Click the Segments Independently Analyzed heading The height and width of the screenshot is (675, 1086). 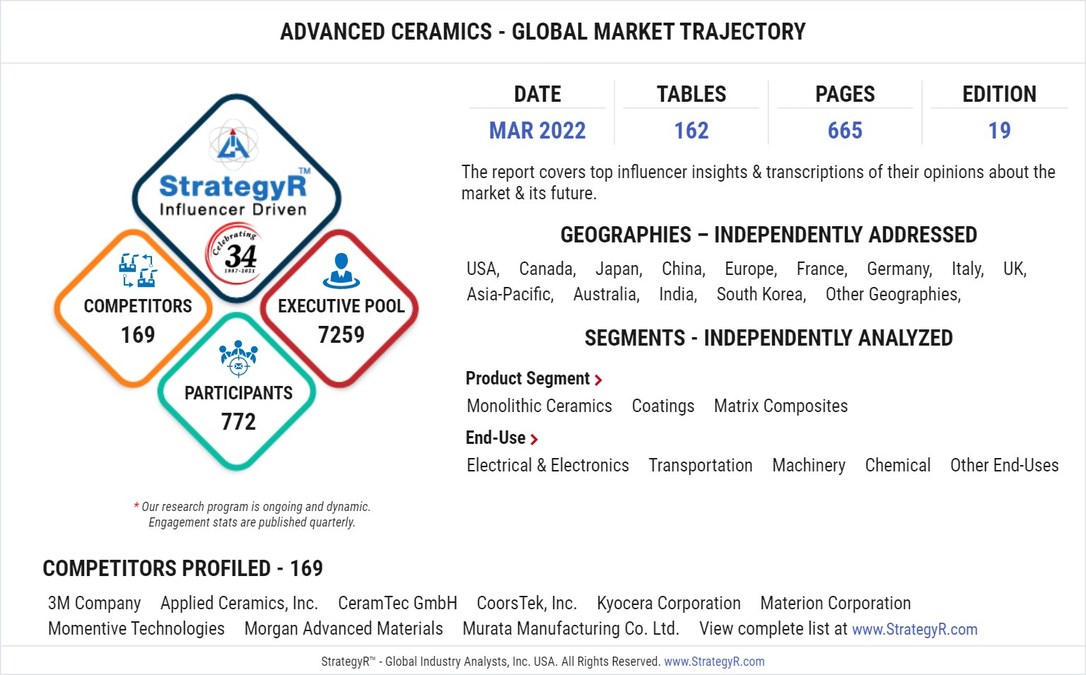[x=768, y=338]
